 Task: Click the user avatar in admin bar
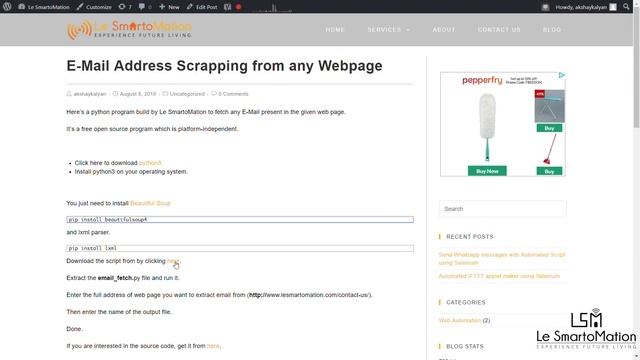click(x=613, y=7)
